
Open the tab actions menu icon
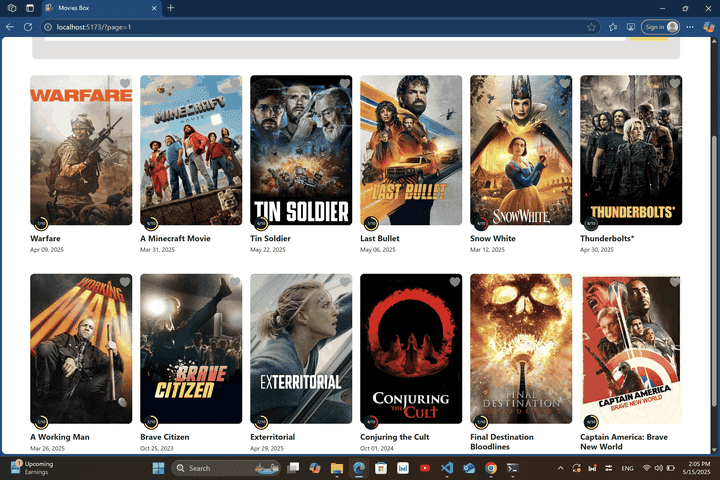(30, 8)
